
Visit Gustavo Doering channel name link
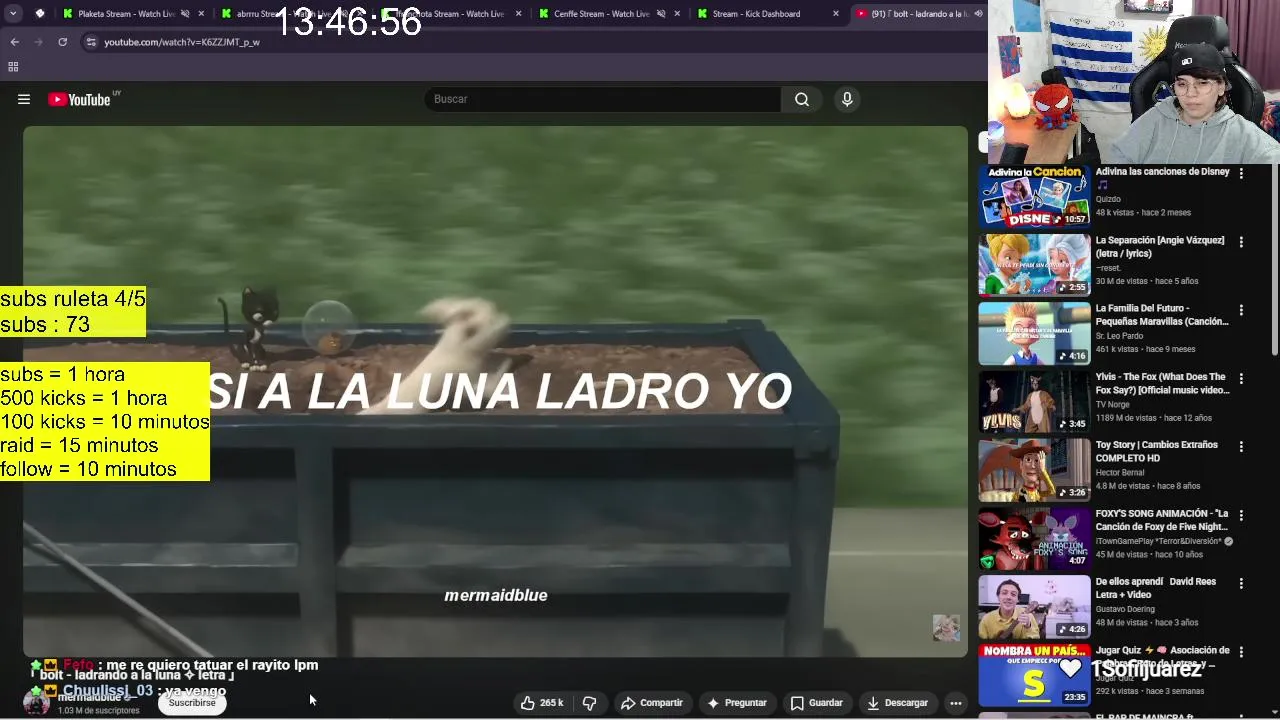(1125, 608)
